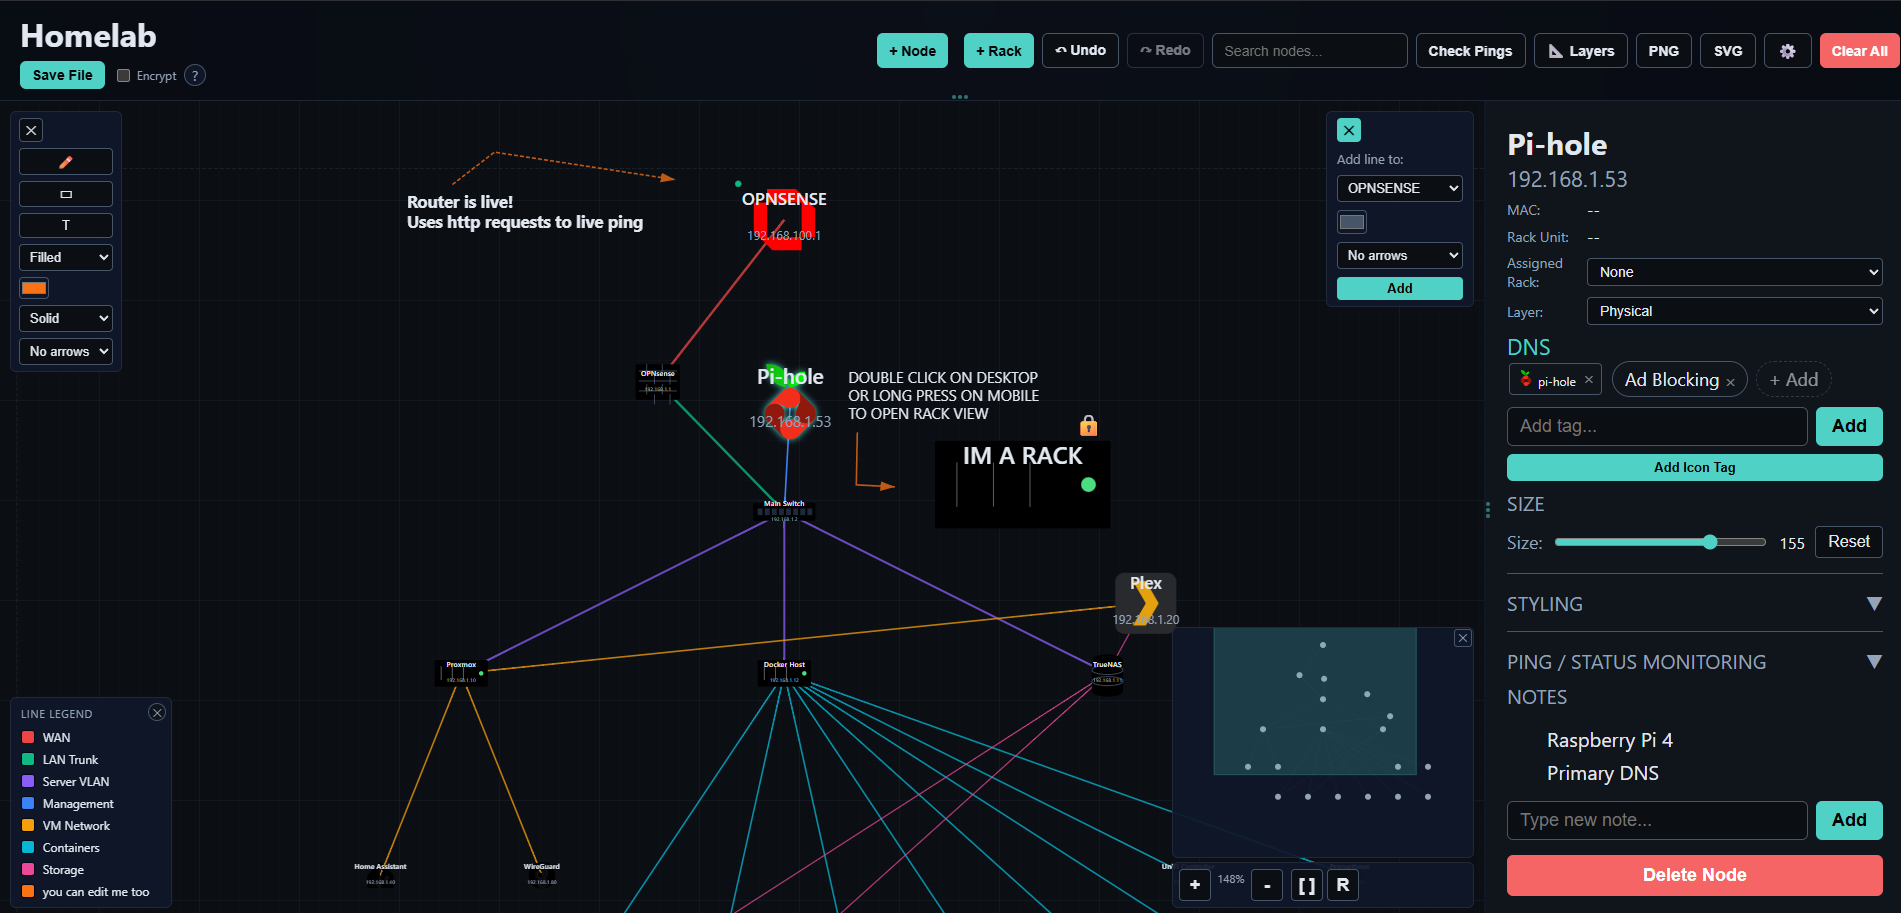Viewport: 1901px width, 913px height.
Task: Open the Assigned Rack dropdown
Action: pos(1735,272)
